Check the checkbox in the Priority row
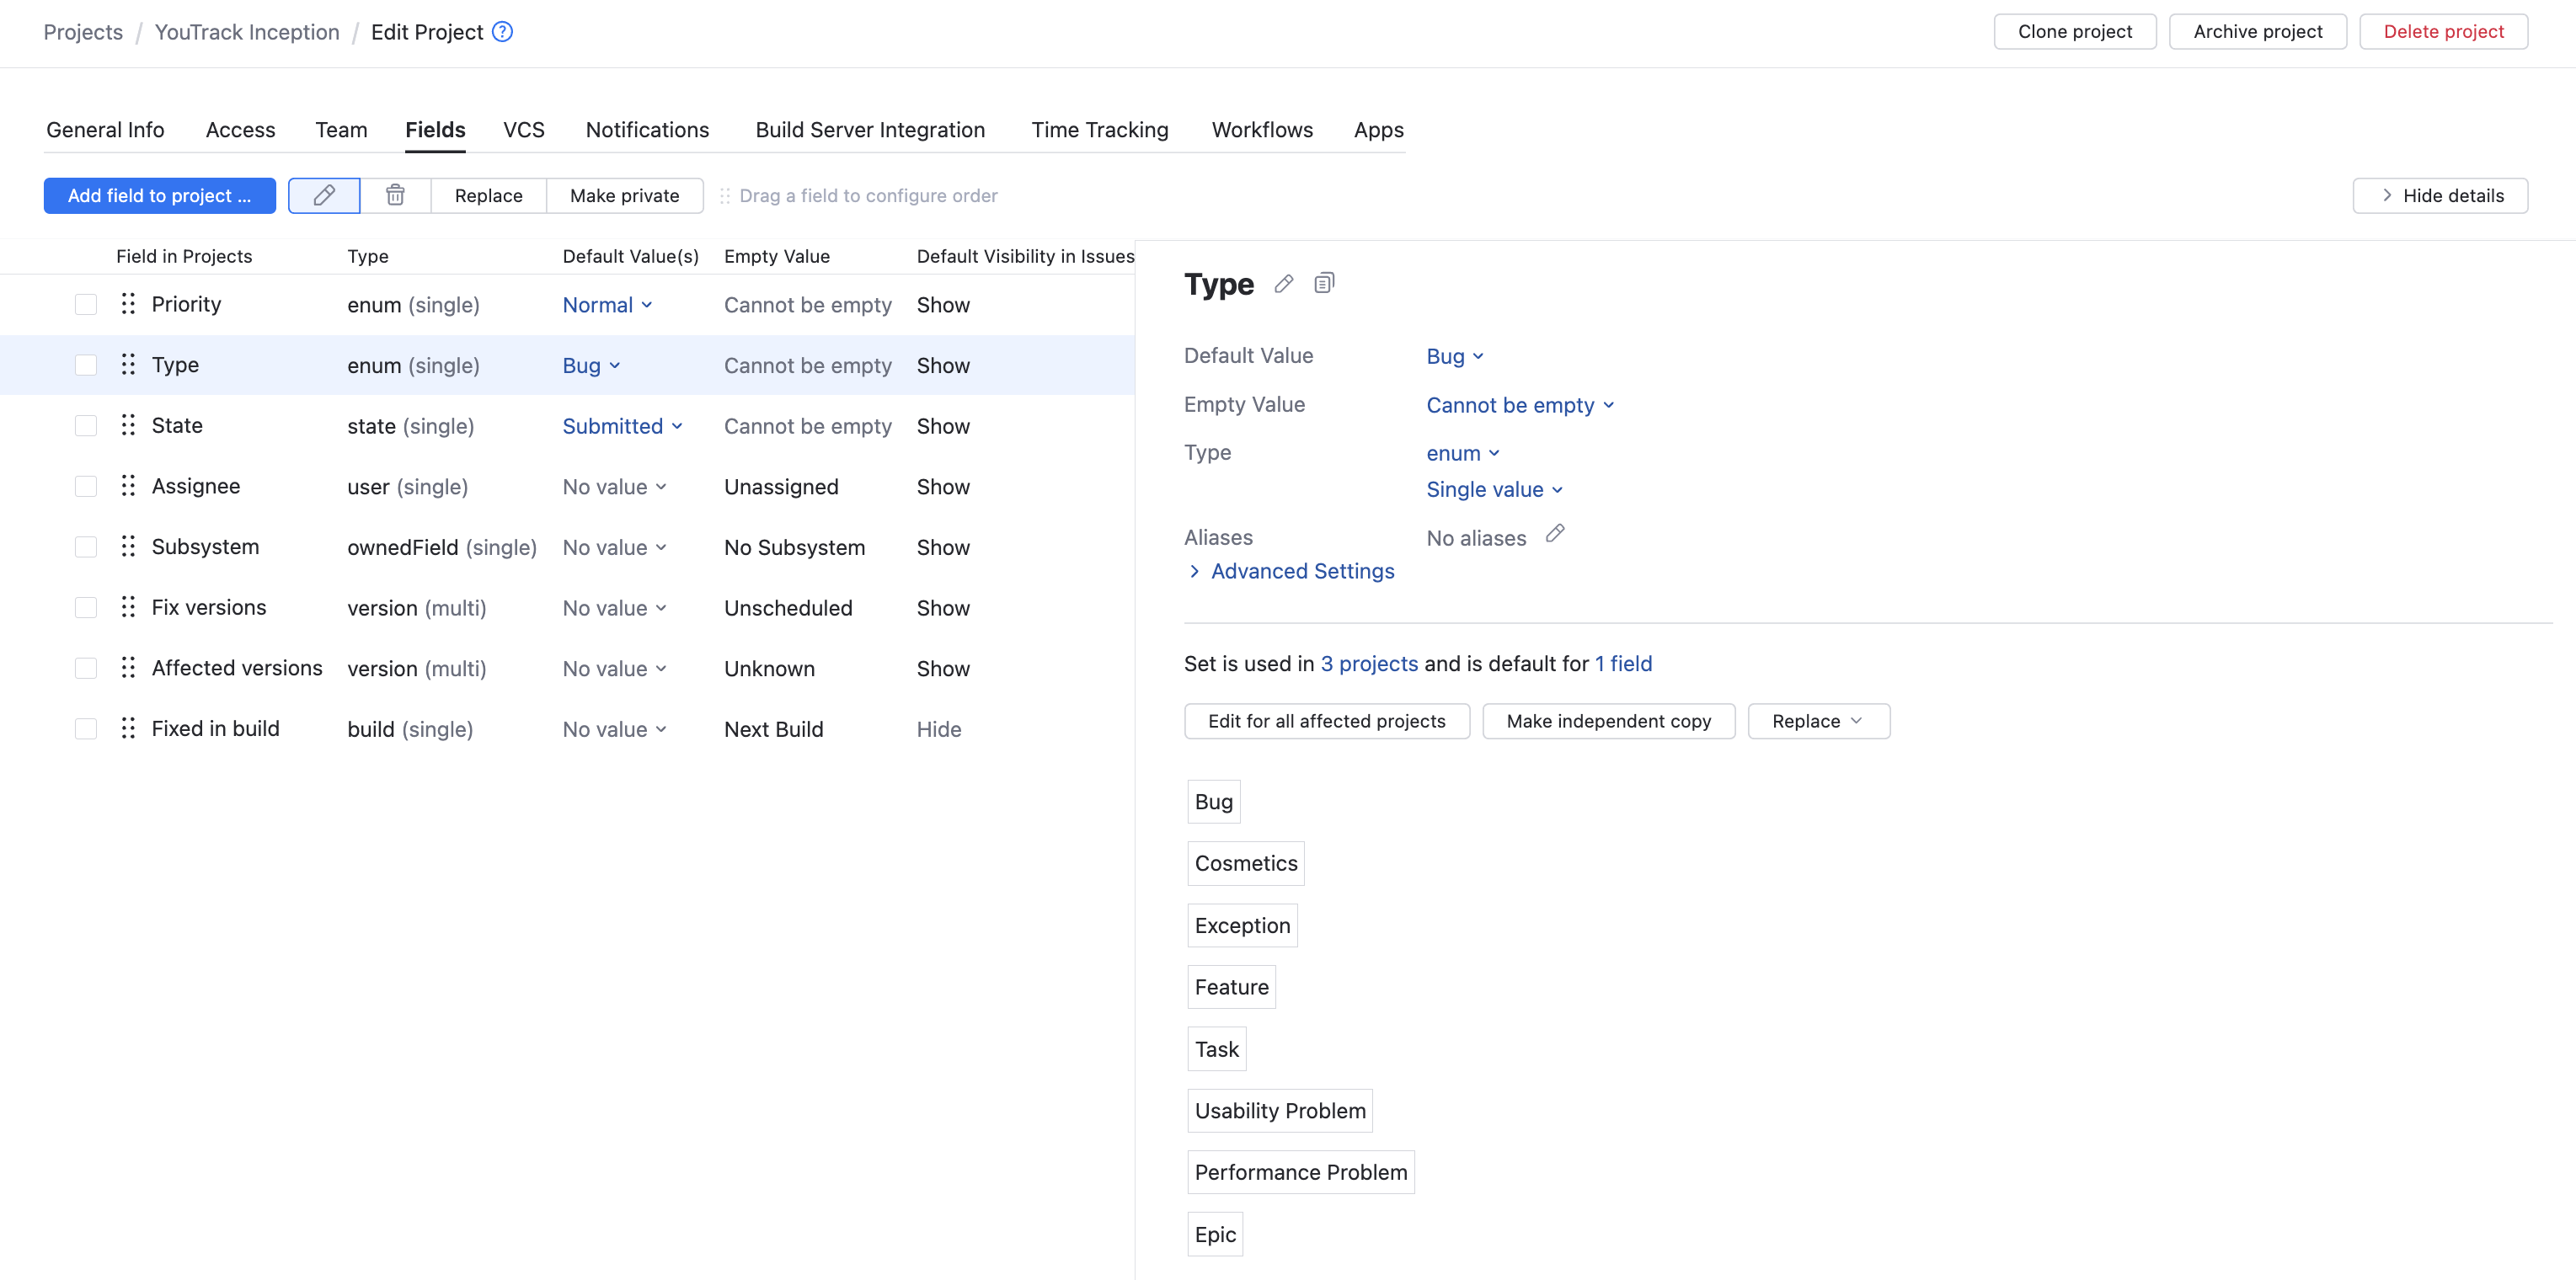Image resolution: width=2576 pixels, height=1280 pixels. [x=85, y=304]
